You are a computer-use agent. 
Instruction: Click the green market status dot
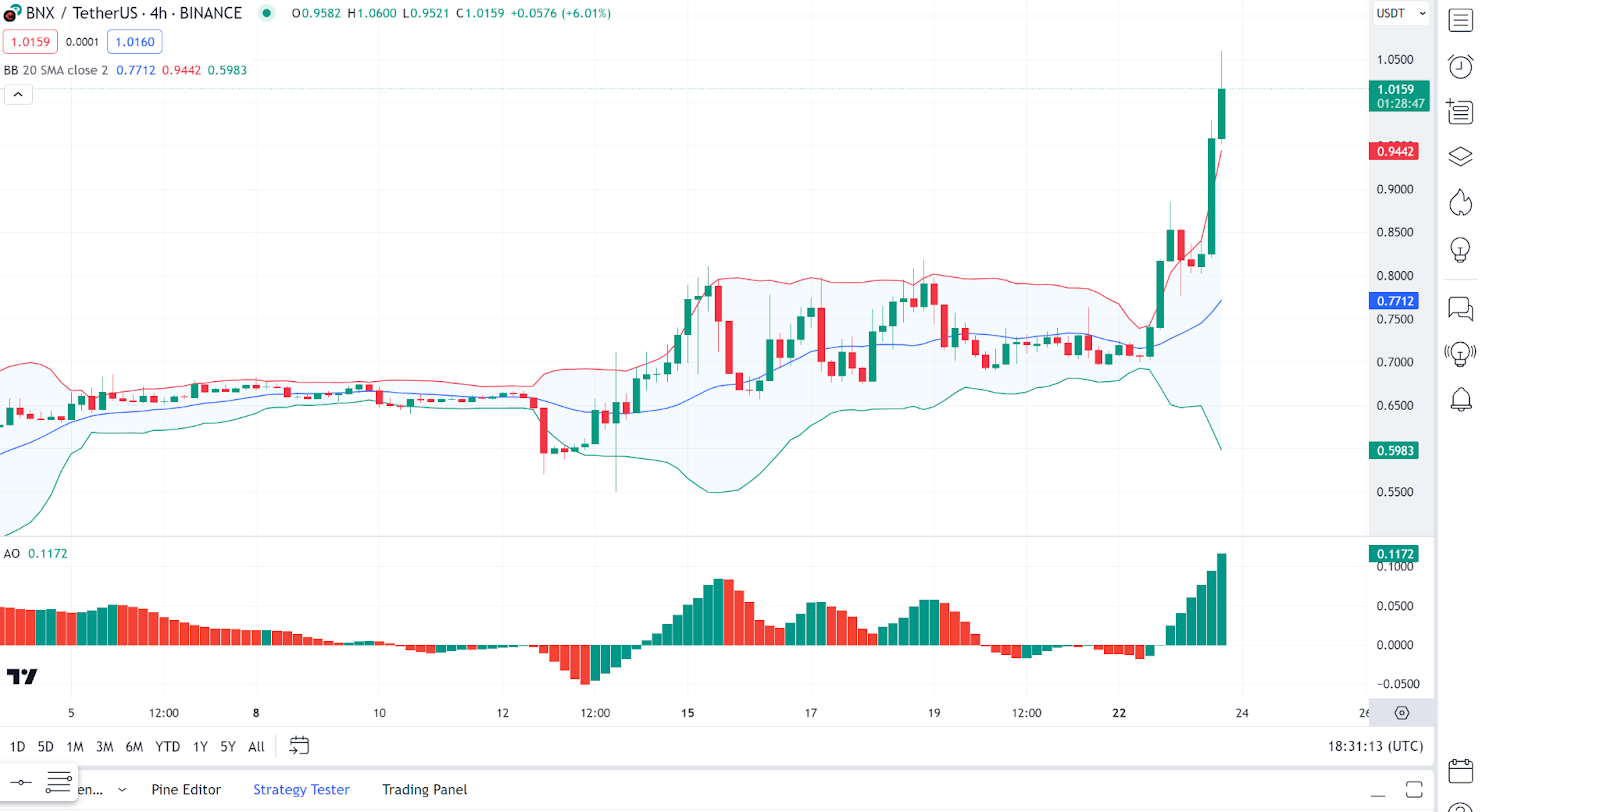[266, 13]
